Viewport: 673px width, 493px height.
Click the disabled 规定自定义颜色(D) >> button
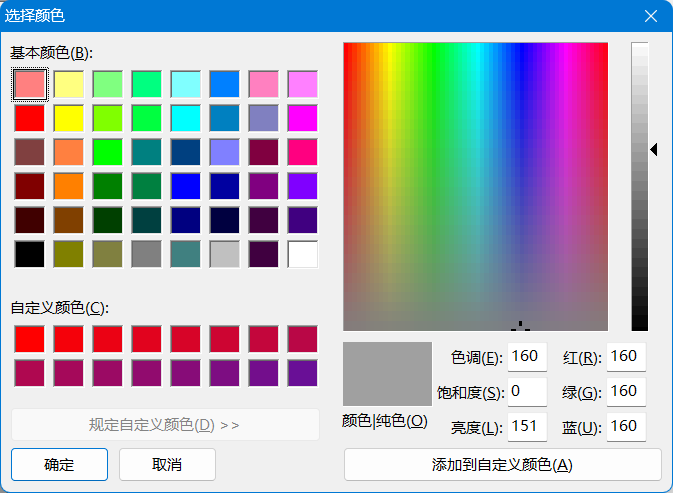click(165, 425)
